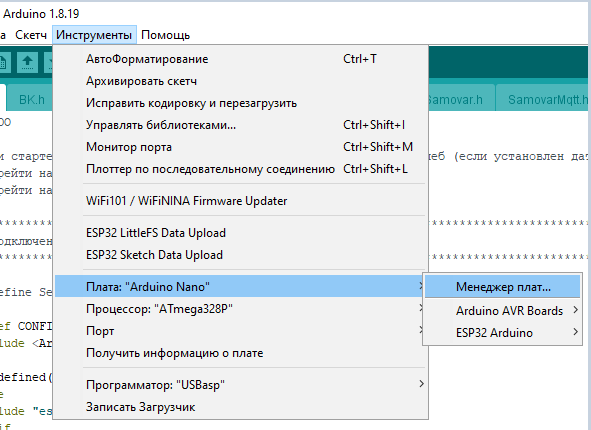Expand the Порт submenu

tap(240, 331)
